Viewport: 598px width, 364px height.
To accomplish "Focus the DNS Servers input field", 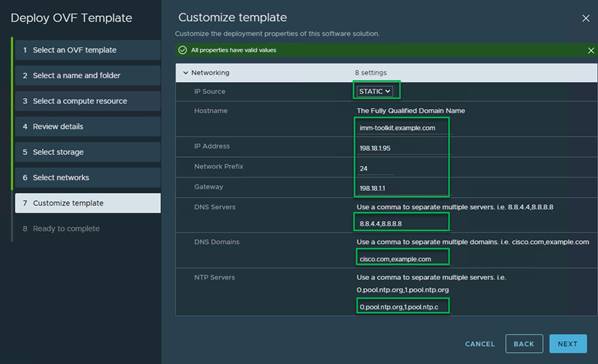I will coord(402,223).
